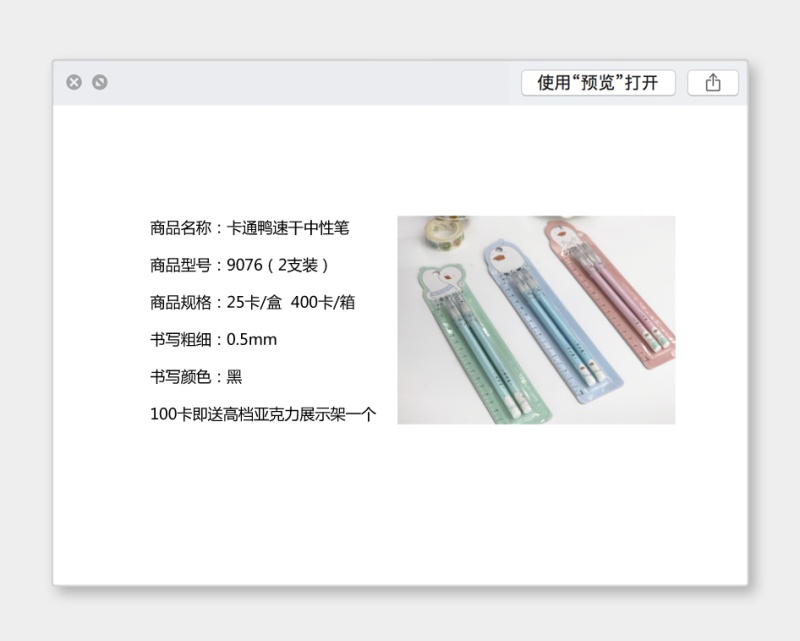800x641 pixels.
Task: Close the Quick Look preview window
Action: (74, 82)
